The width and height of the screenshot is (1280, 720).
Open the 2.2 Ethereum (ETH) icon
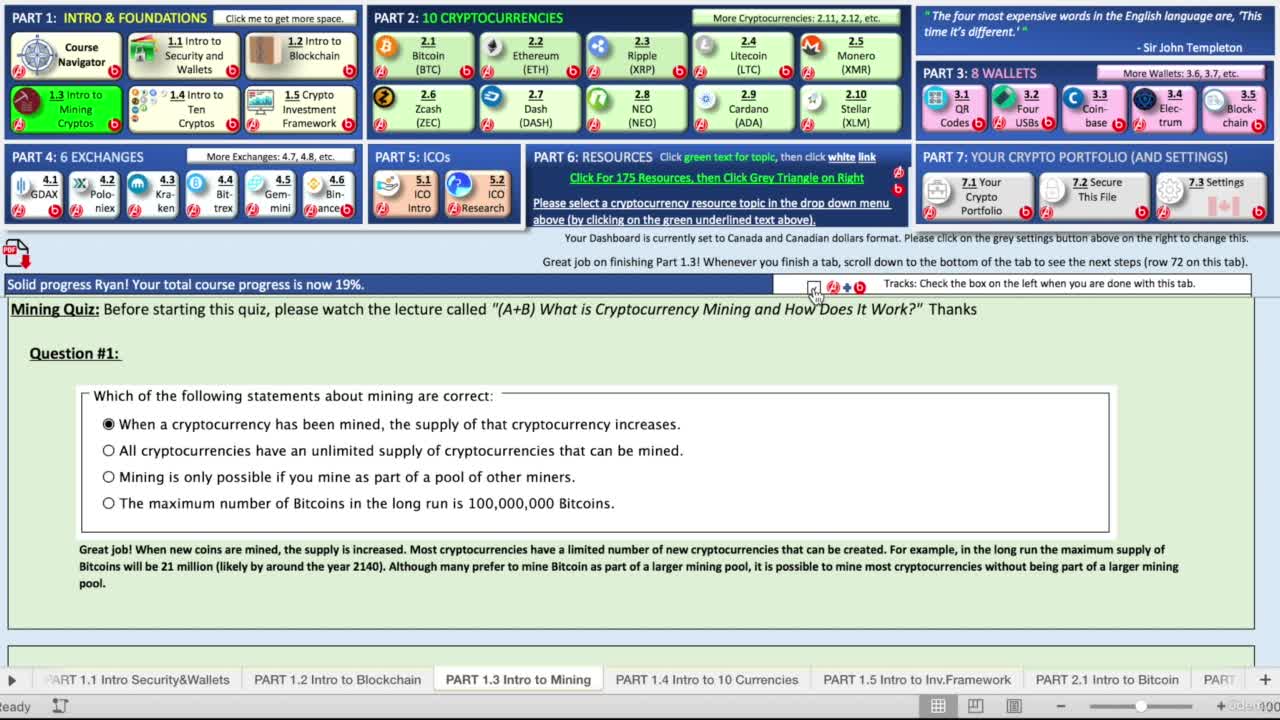click(493, 47)
